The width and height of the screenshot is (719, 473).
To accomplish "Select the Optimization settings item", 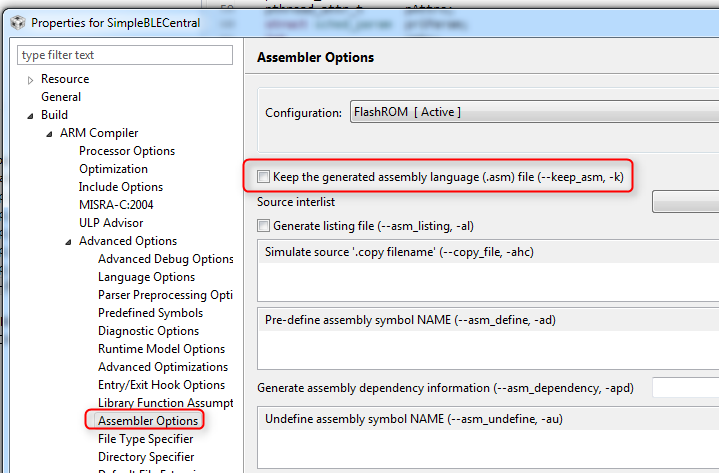I will (x=113, y=169).
